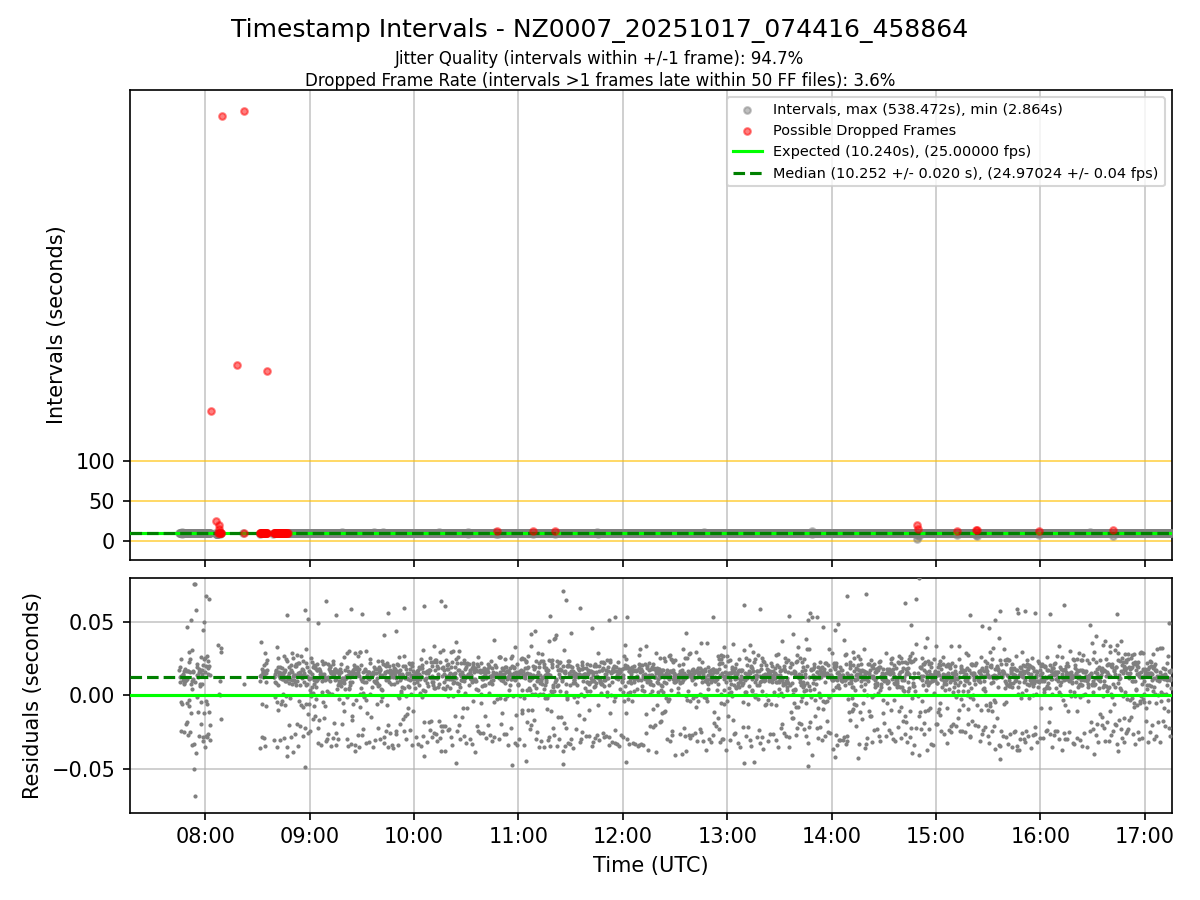
Task: Click the solid green Expected line sample in legend
Action: pyautogui.click(x=747, y=152)
